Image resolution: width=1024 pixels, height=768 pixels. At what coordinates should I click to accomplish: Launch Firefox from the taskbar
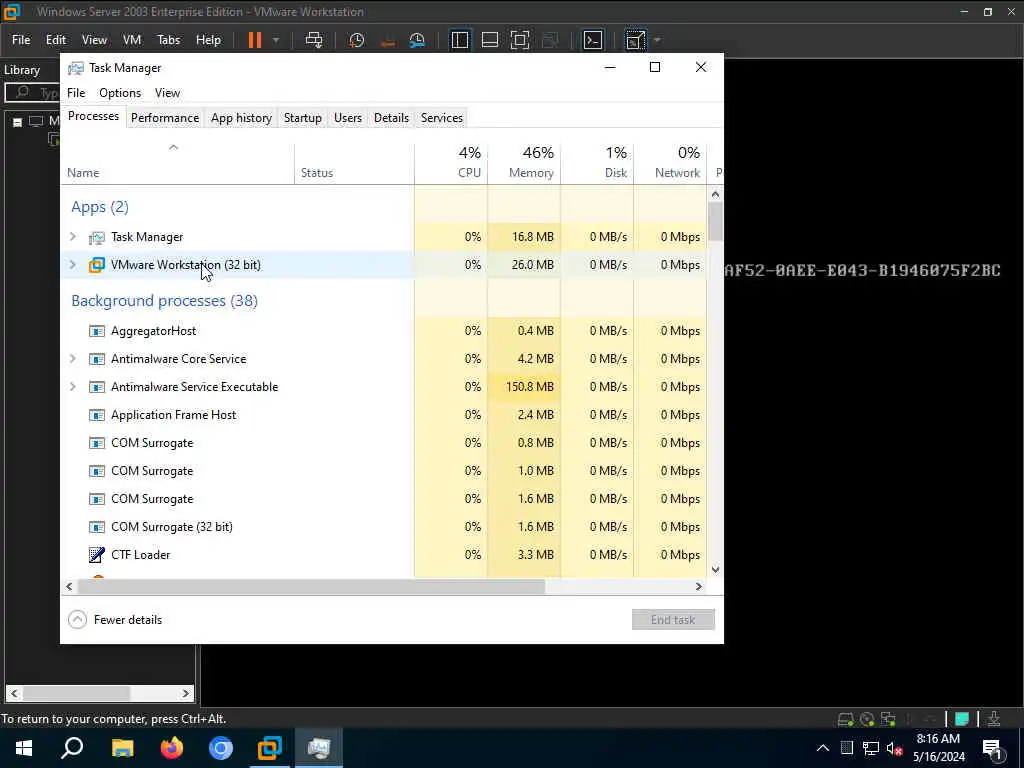(x=172, y=748)
